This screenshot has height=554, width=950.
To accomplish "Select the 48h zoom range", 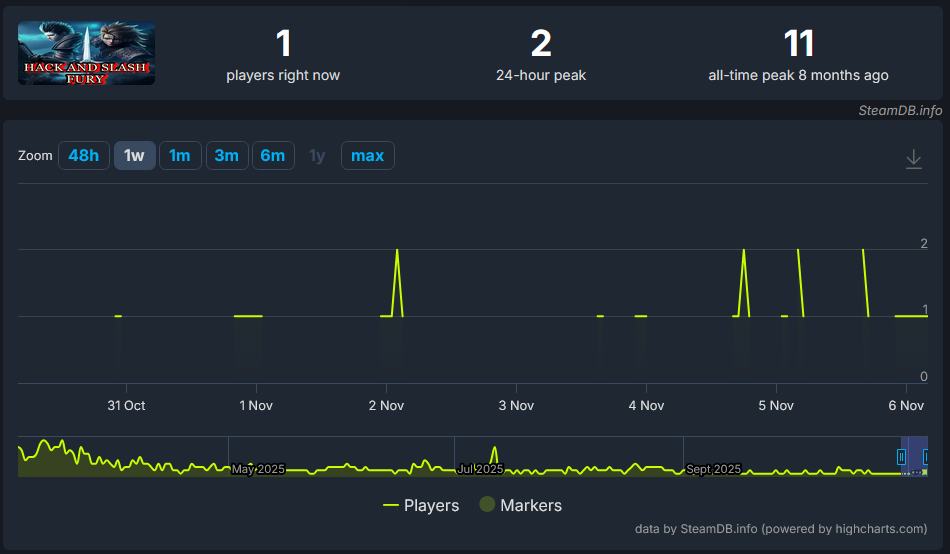I will click(x=84, y=156).
